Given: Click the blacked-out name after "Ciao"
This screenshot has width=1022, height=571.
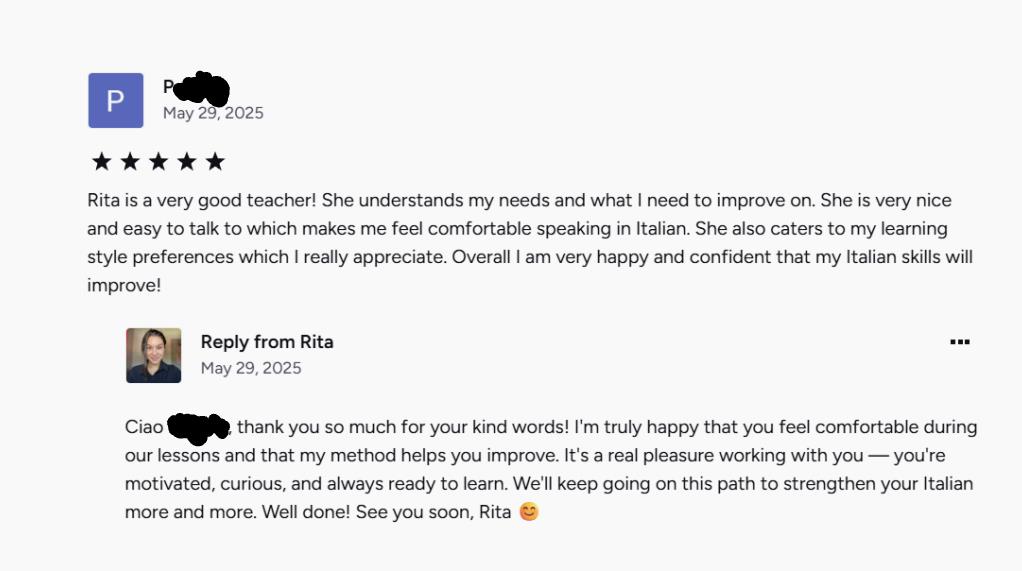Looking at the screenshot, I should pos(199,428).
